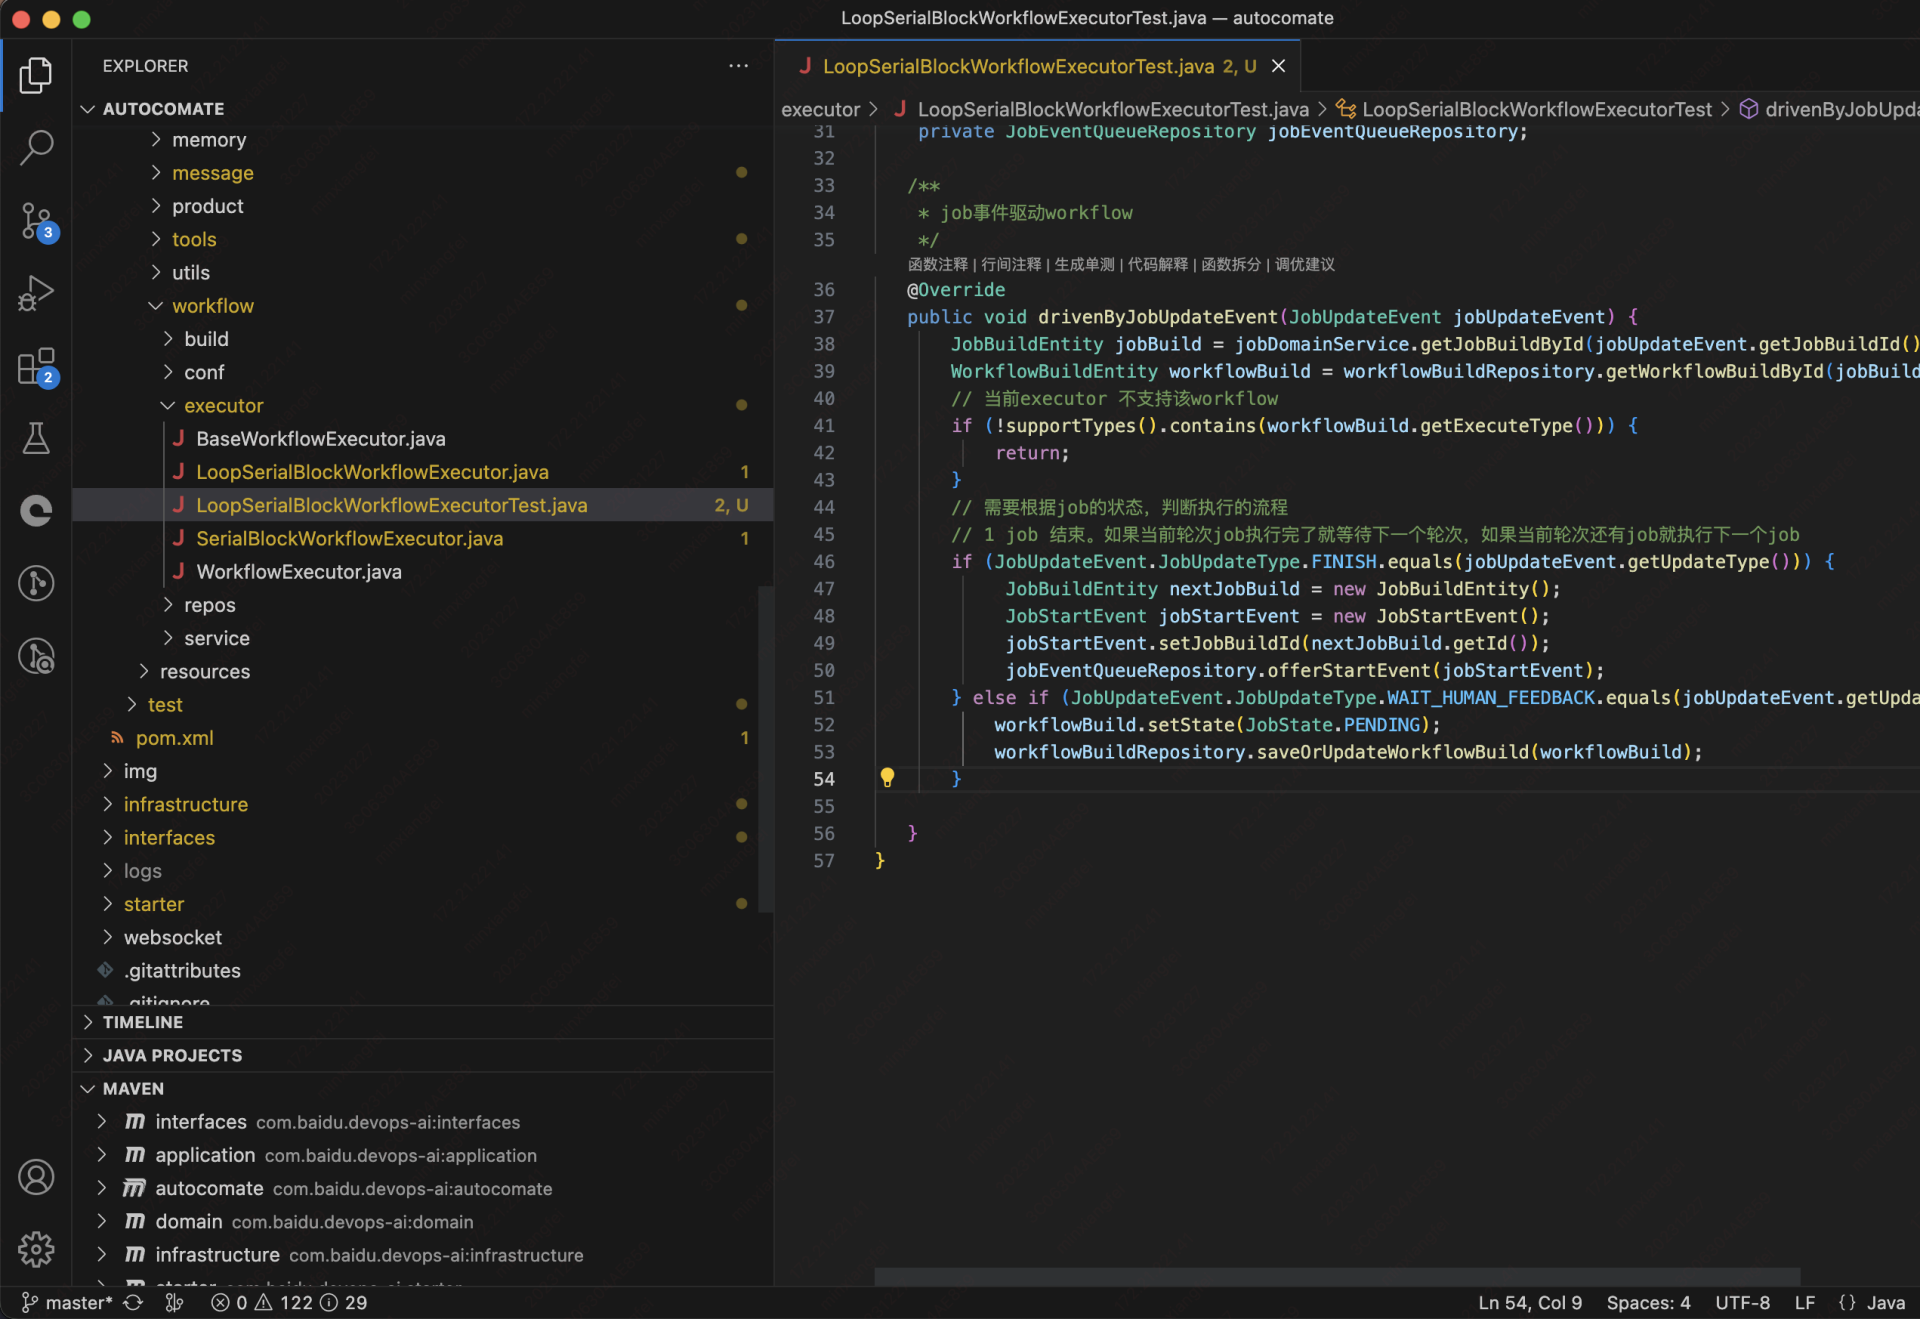1920x1319 pixels.
Task: Open the Git graph circular icon in activity bar
Action: pyautogui.click(x=36, y=583)
